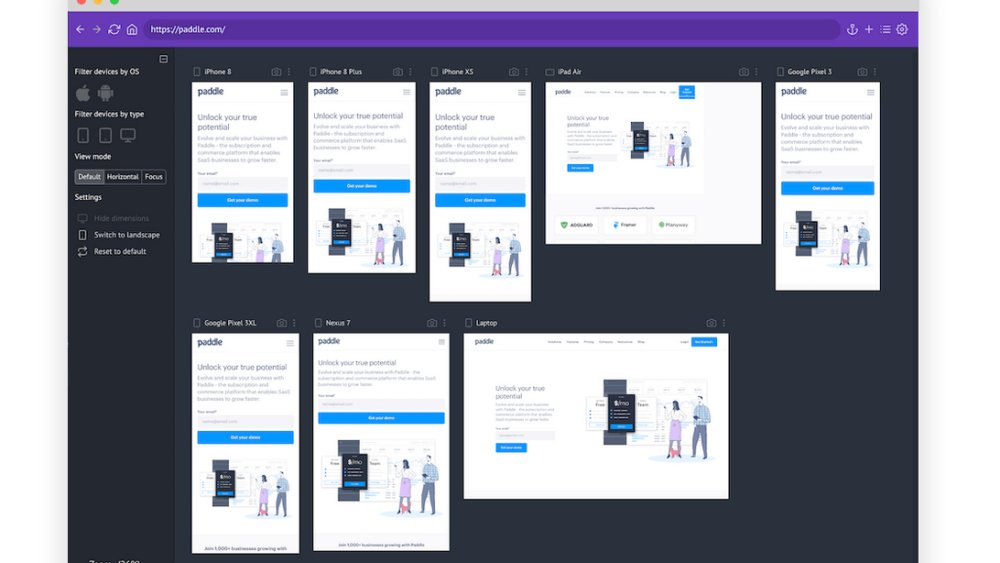Open hamburger menu in Google Pixel 3 preview

871,92
